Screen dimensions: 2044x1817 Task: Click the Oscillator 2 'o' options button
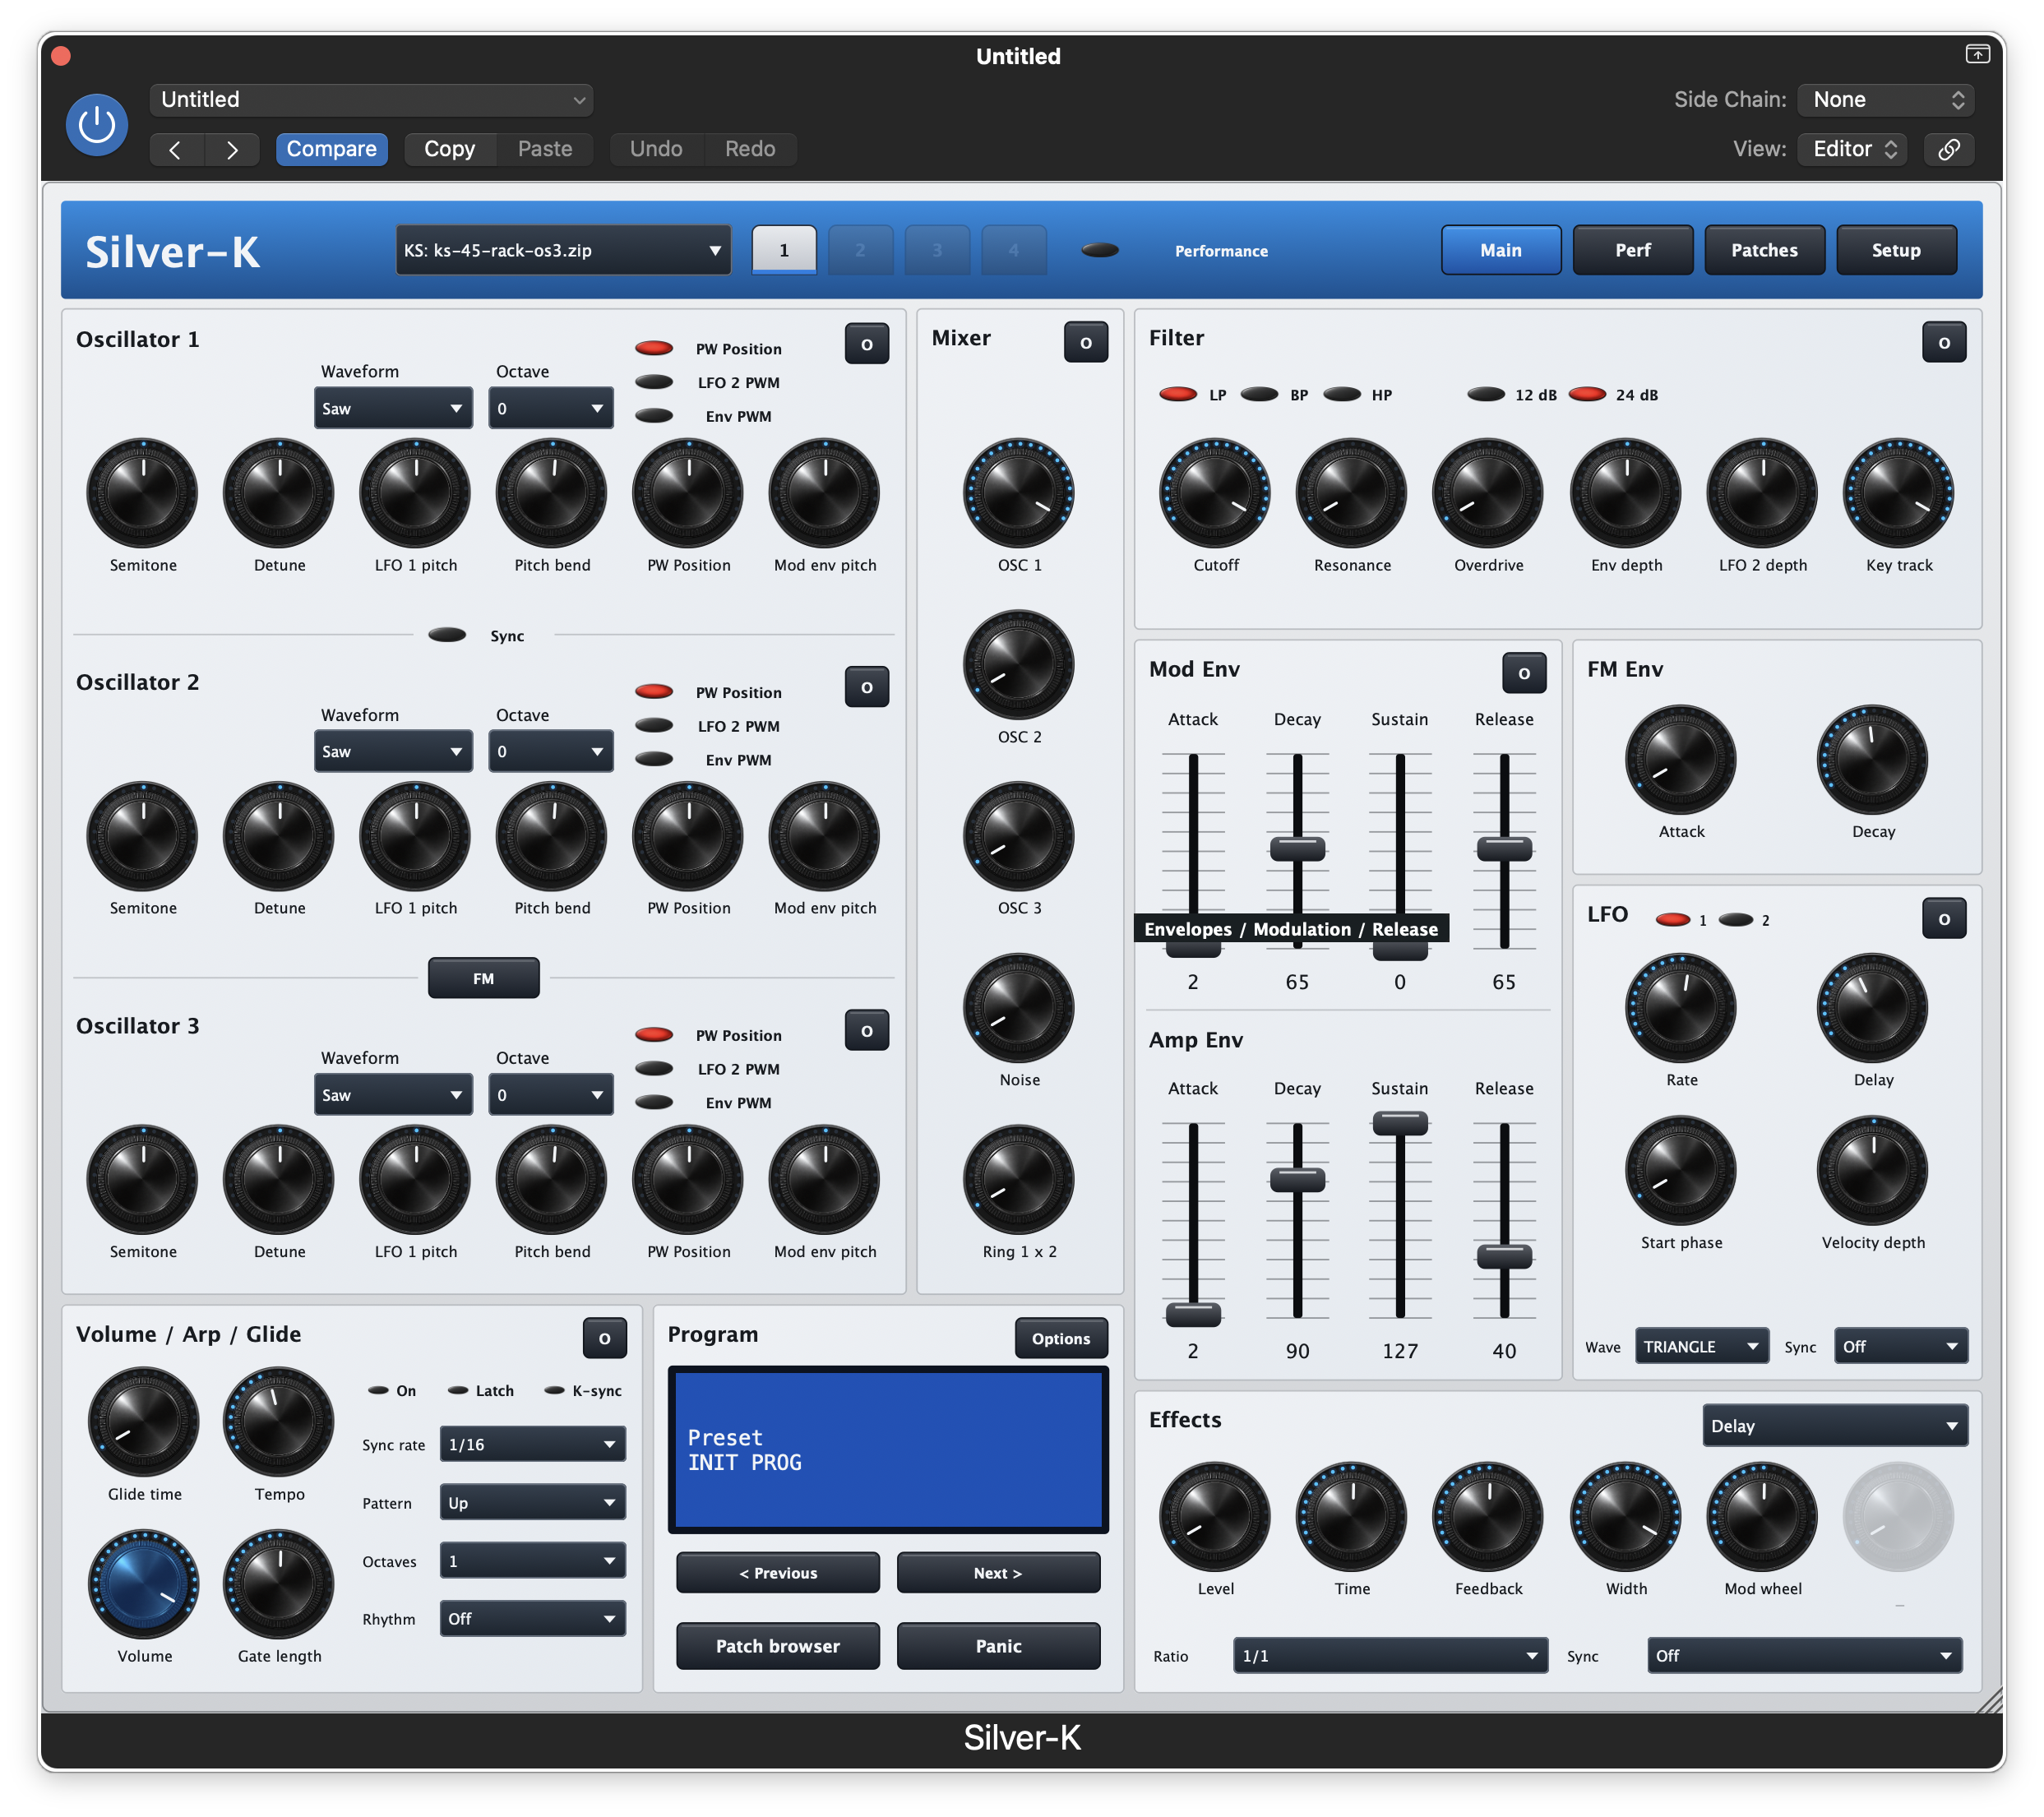point(866,687)
